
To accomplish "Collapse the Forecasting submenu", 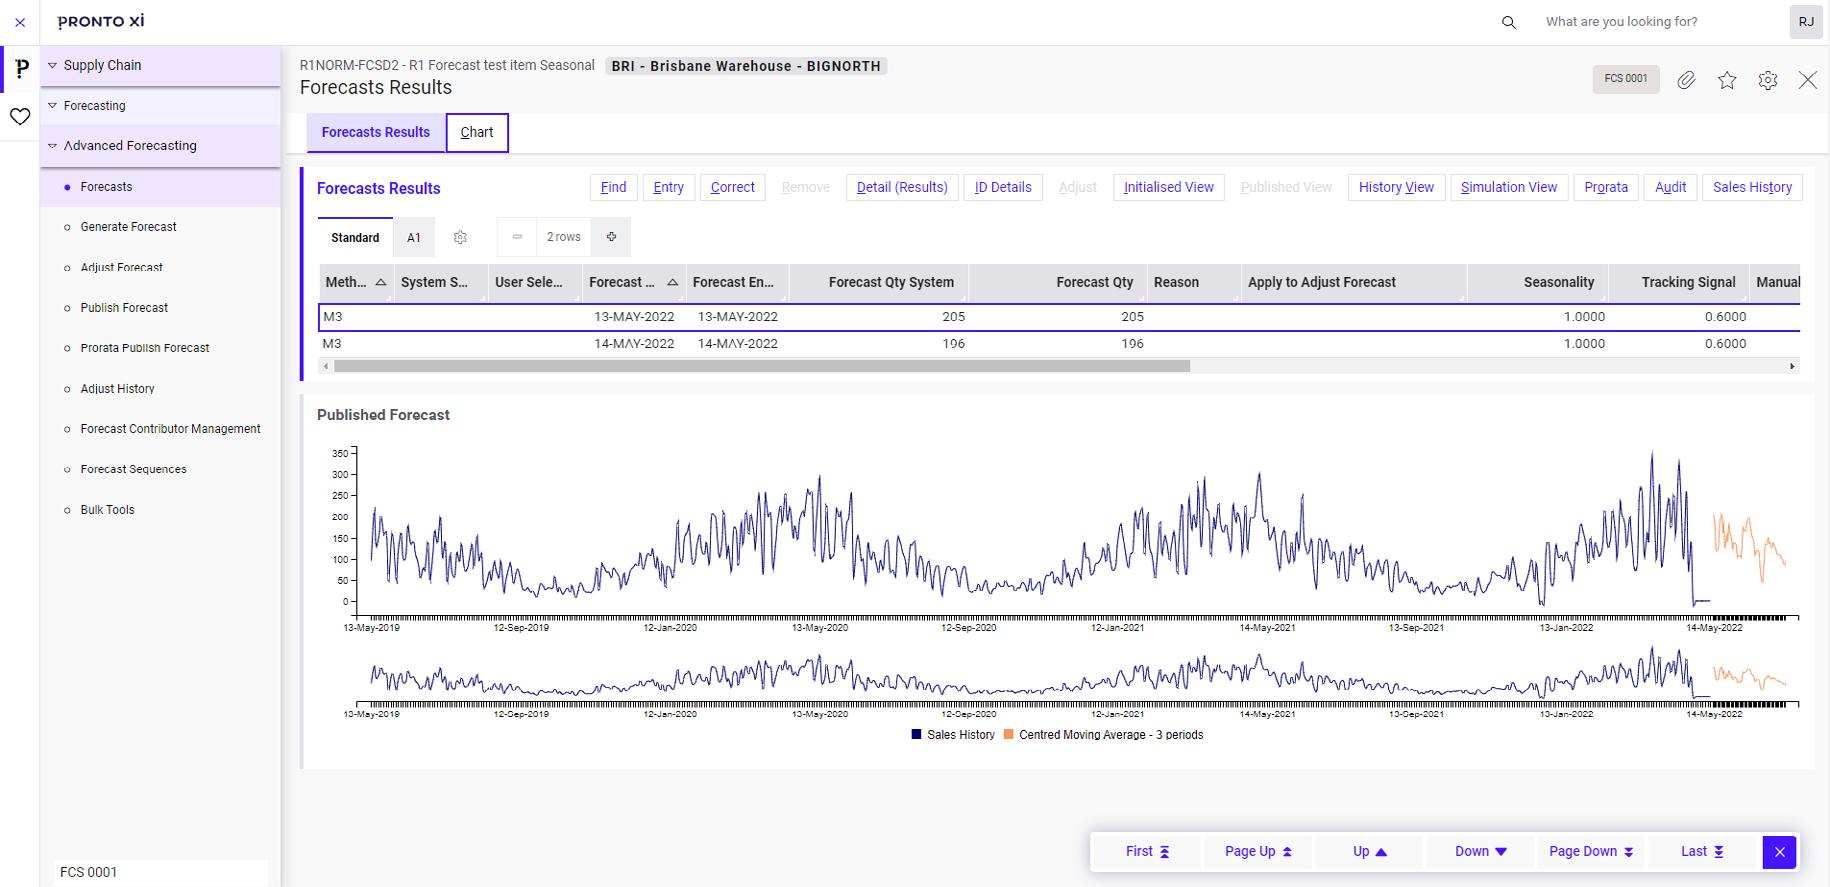I will tap(53, 106).
